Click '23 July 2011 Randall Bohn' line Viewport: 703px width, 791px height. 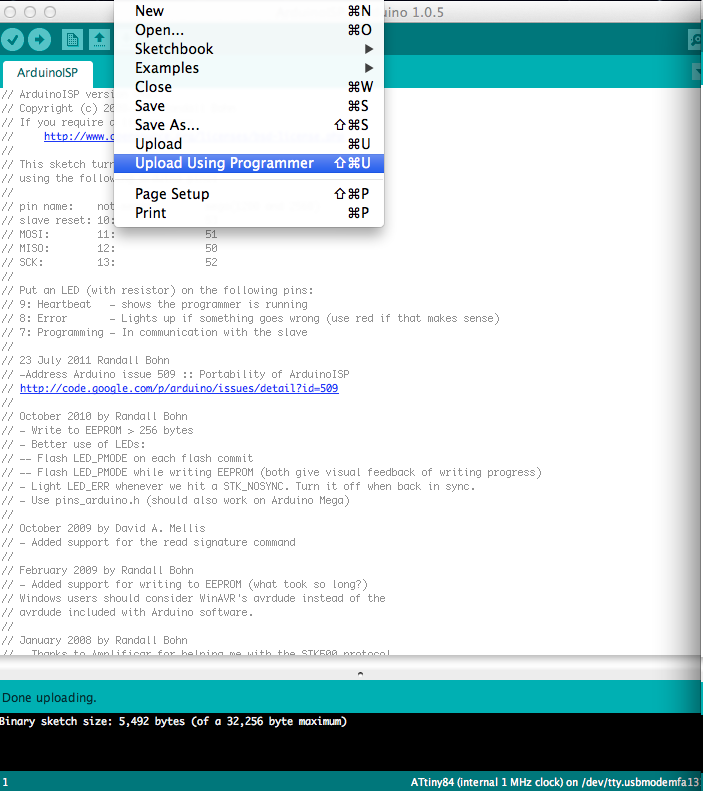pos(85,360)
